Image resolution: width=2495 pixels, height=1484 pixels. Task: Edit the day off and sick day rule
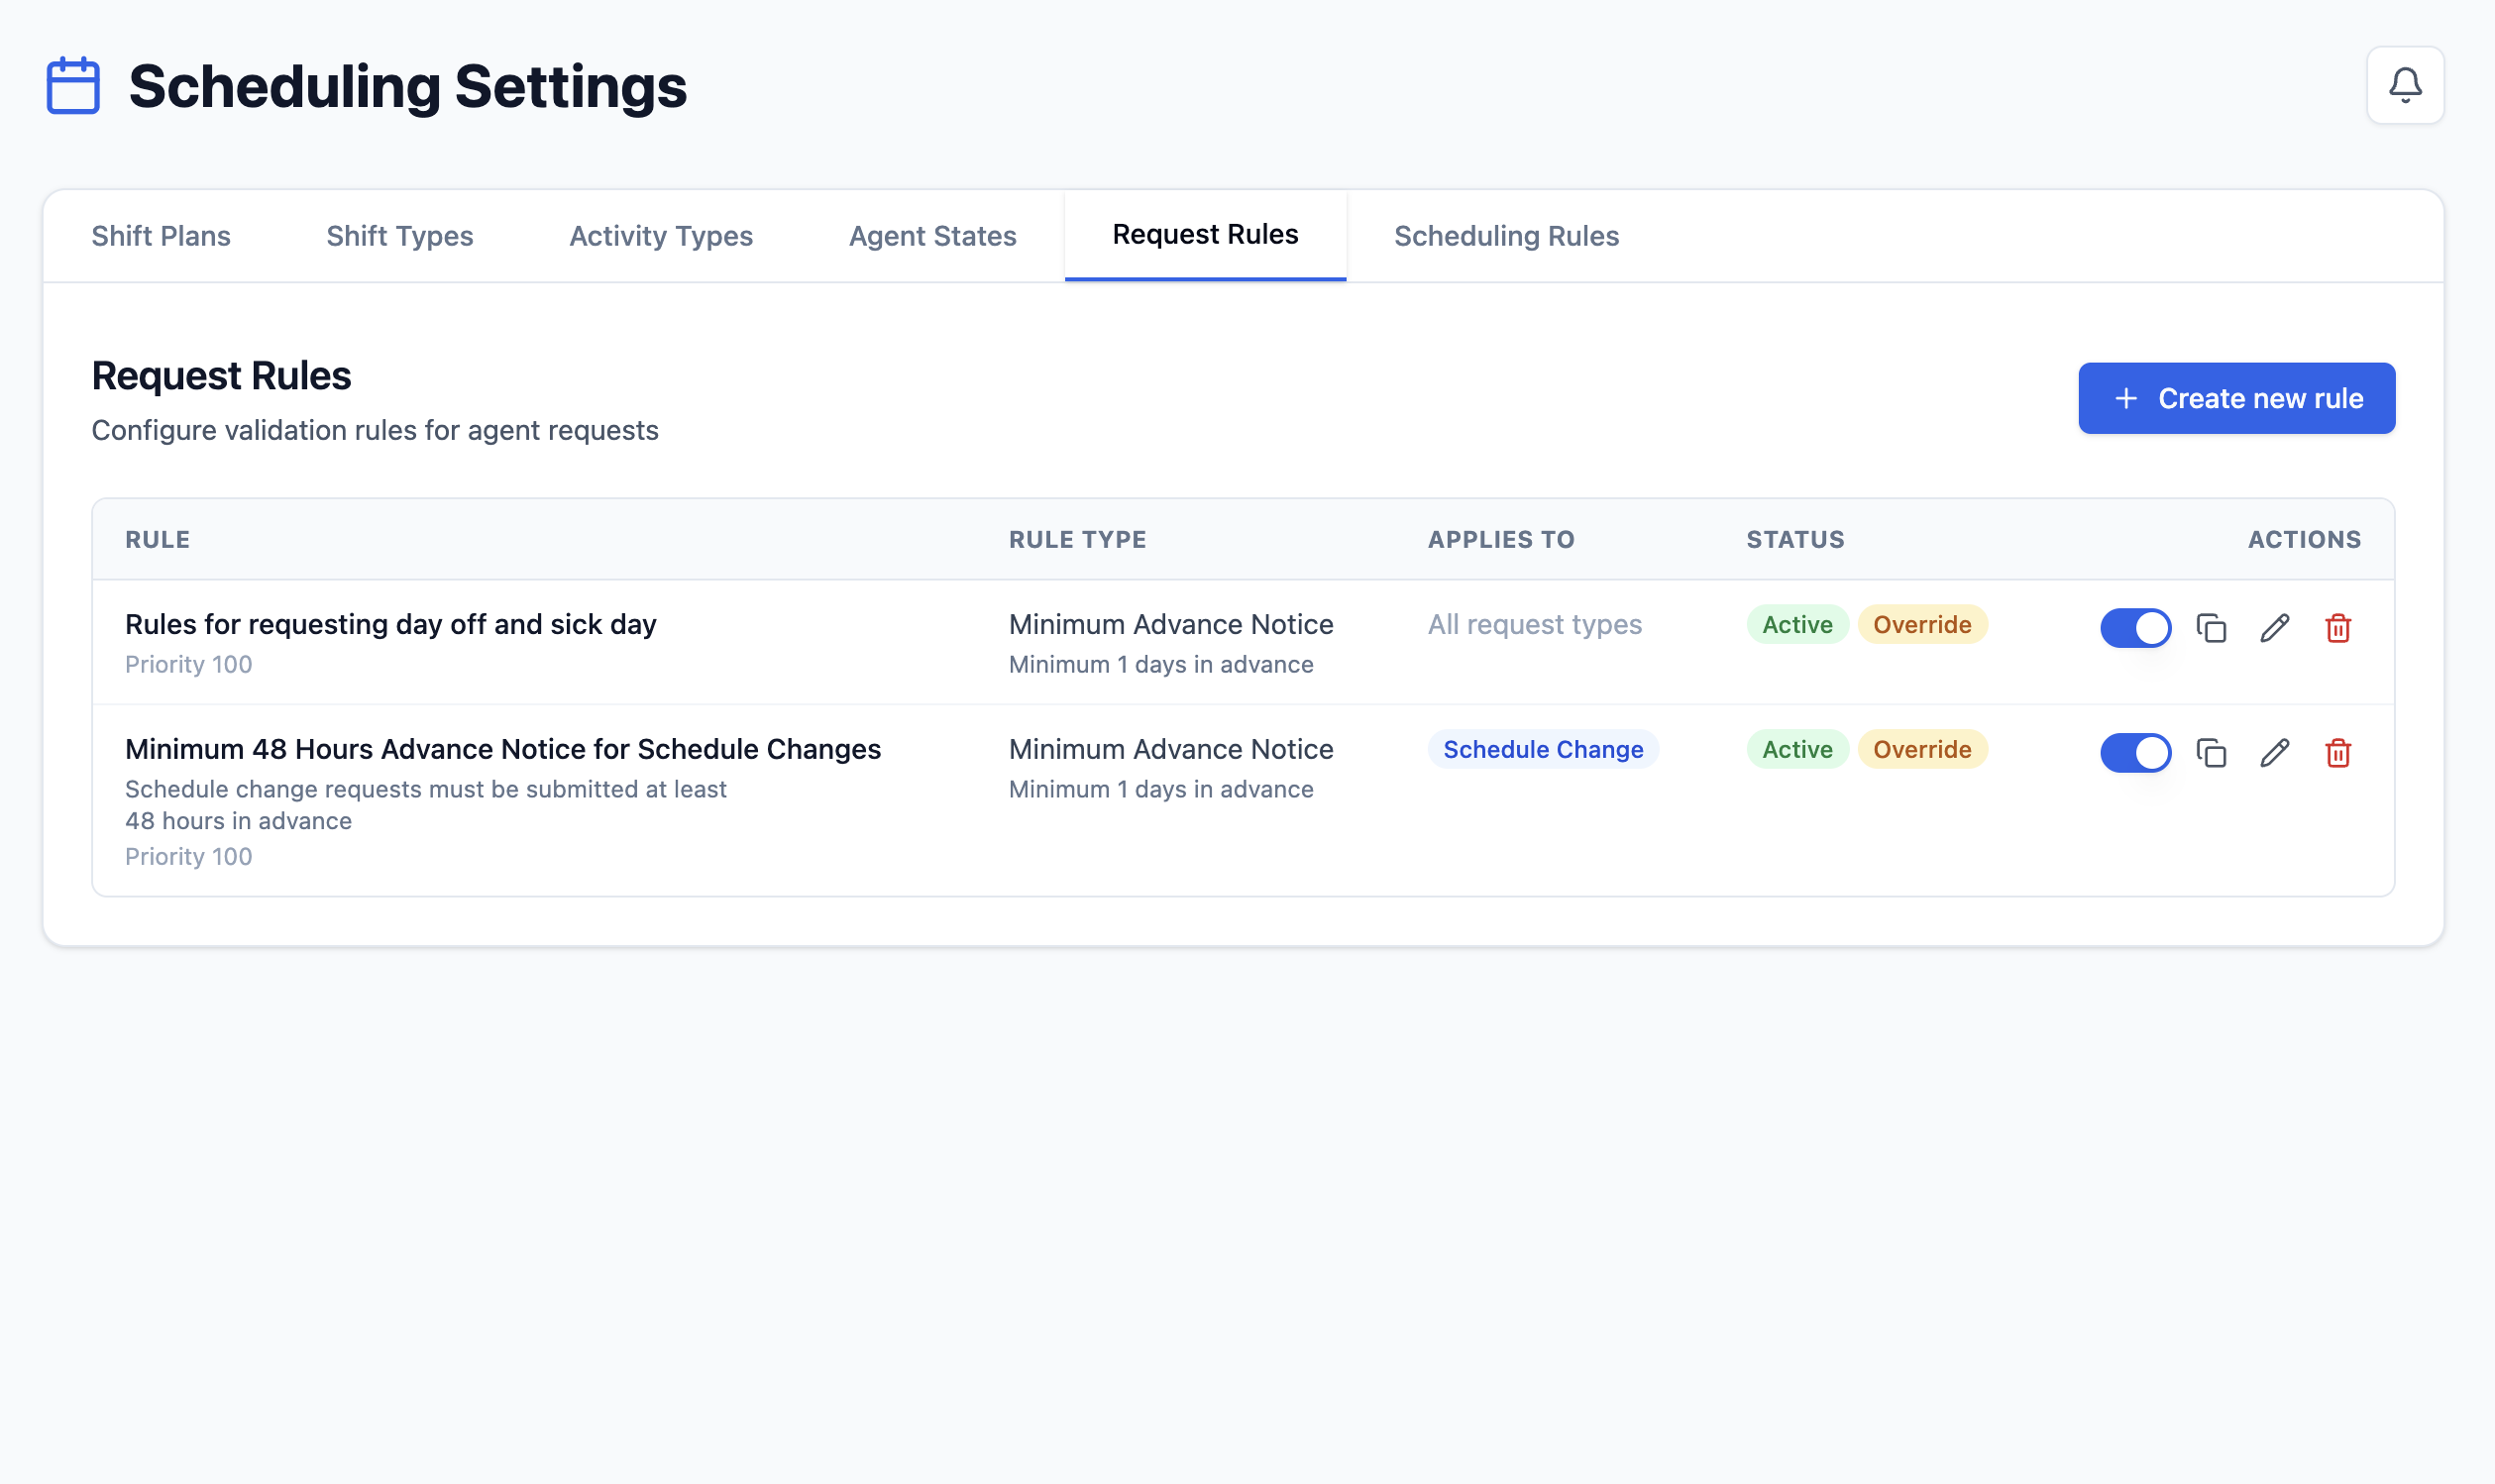2274,628
